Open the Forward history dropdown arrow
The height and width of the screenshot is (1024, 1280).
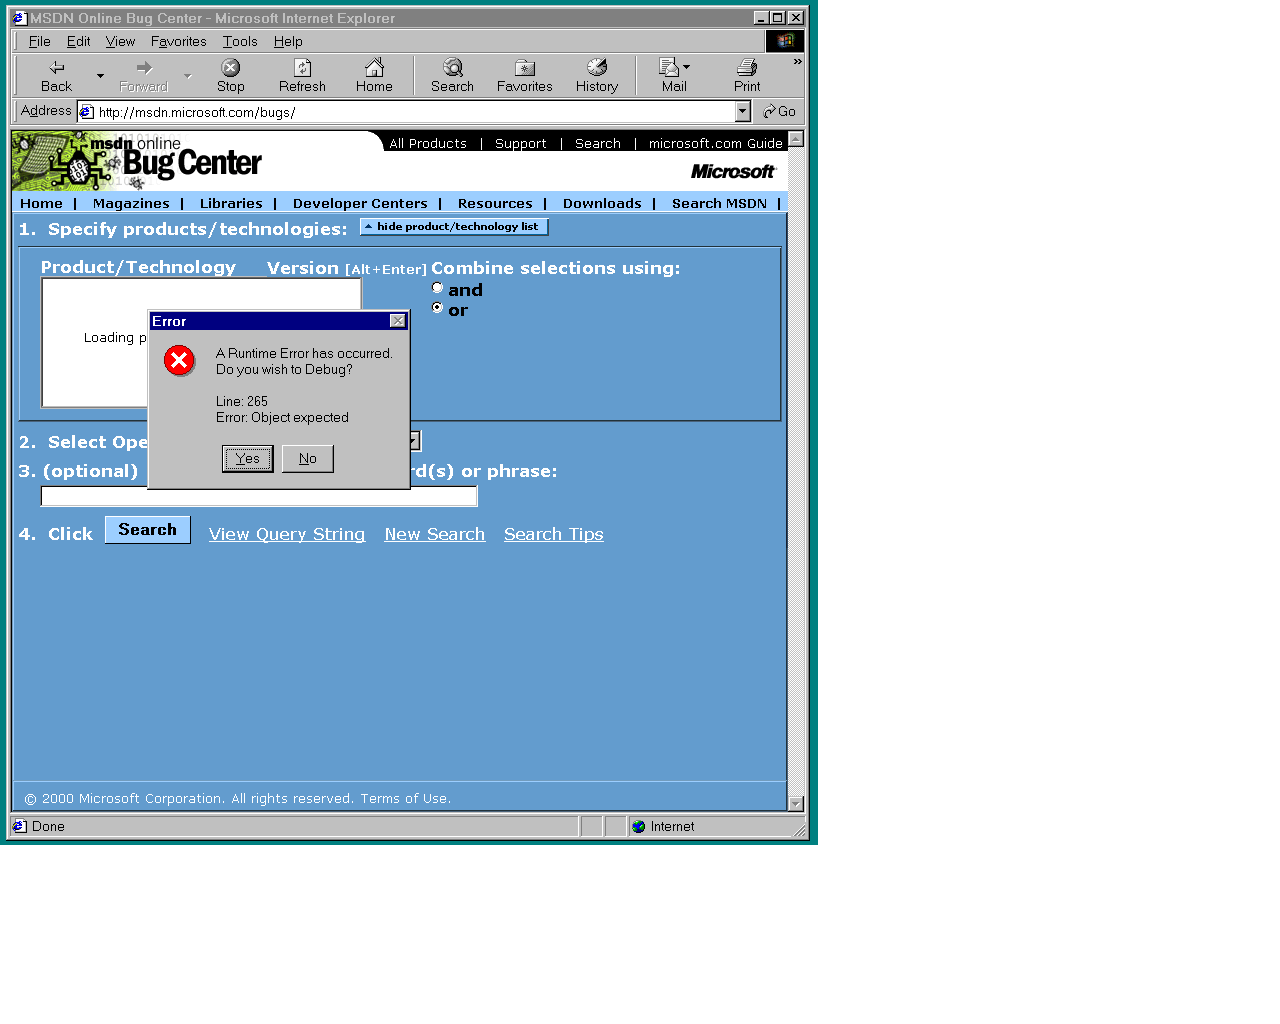coord(187,76)
